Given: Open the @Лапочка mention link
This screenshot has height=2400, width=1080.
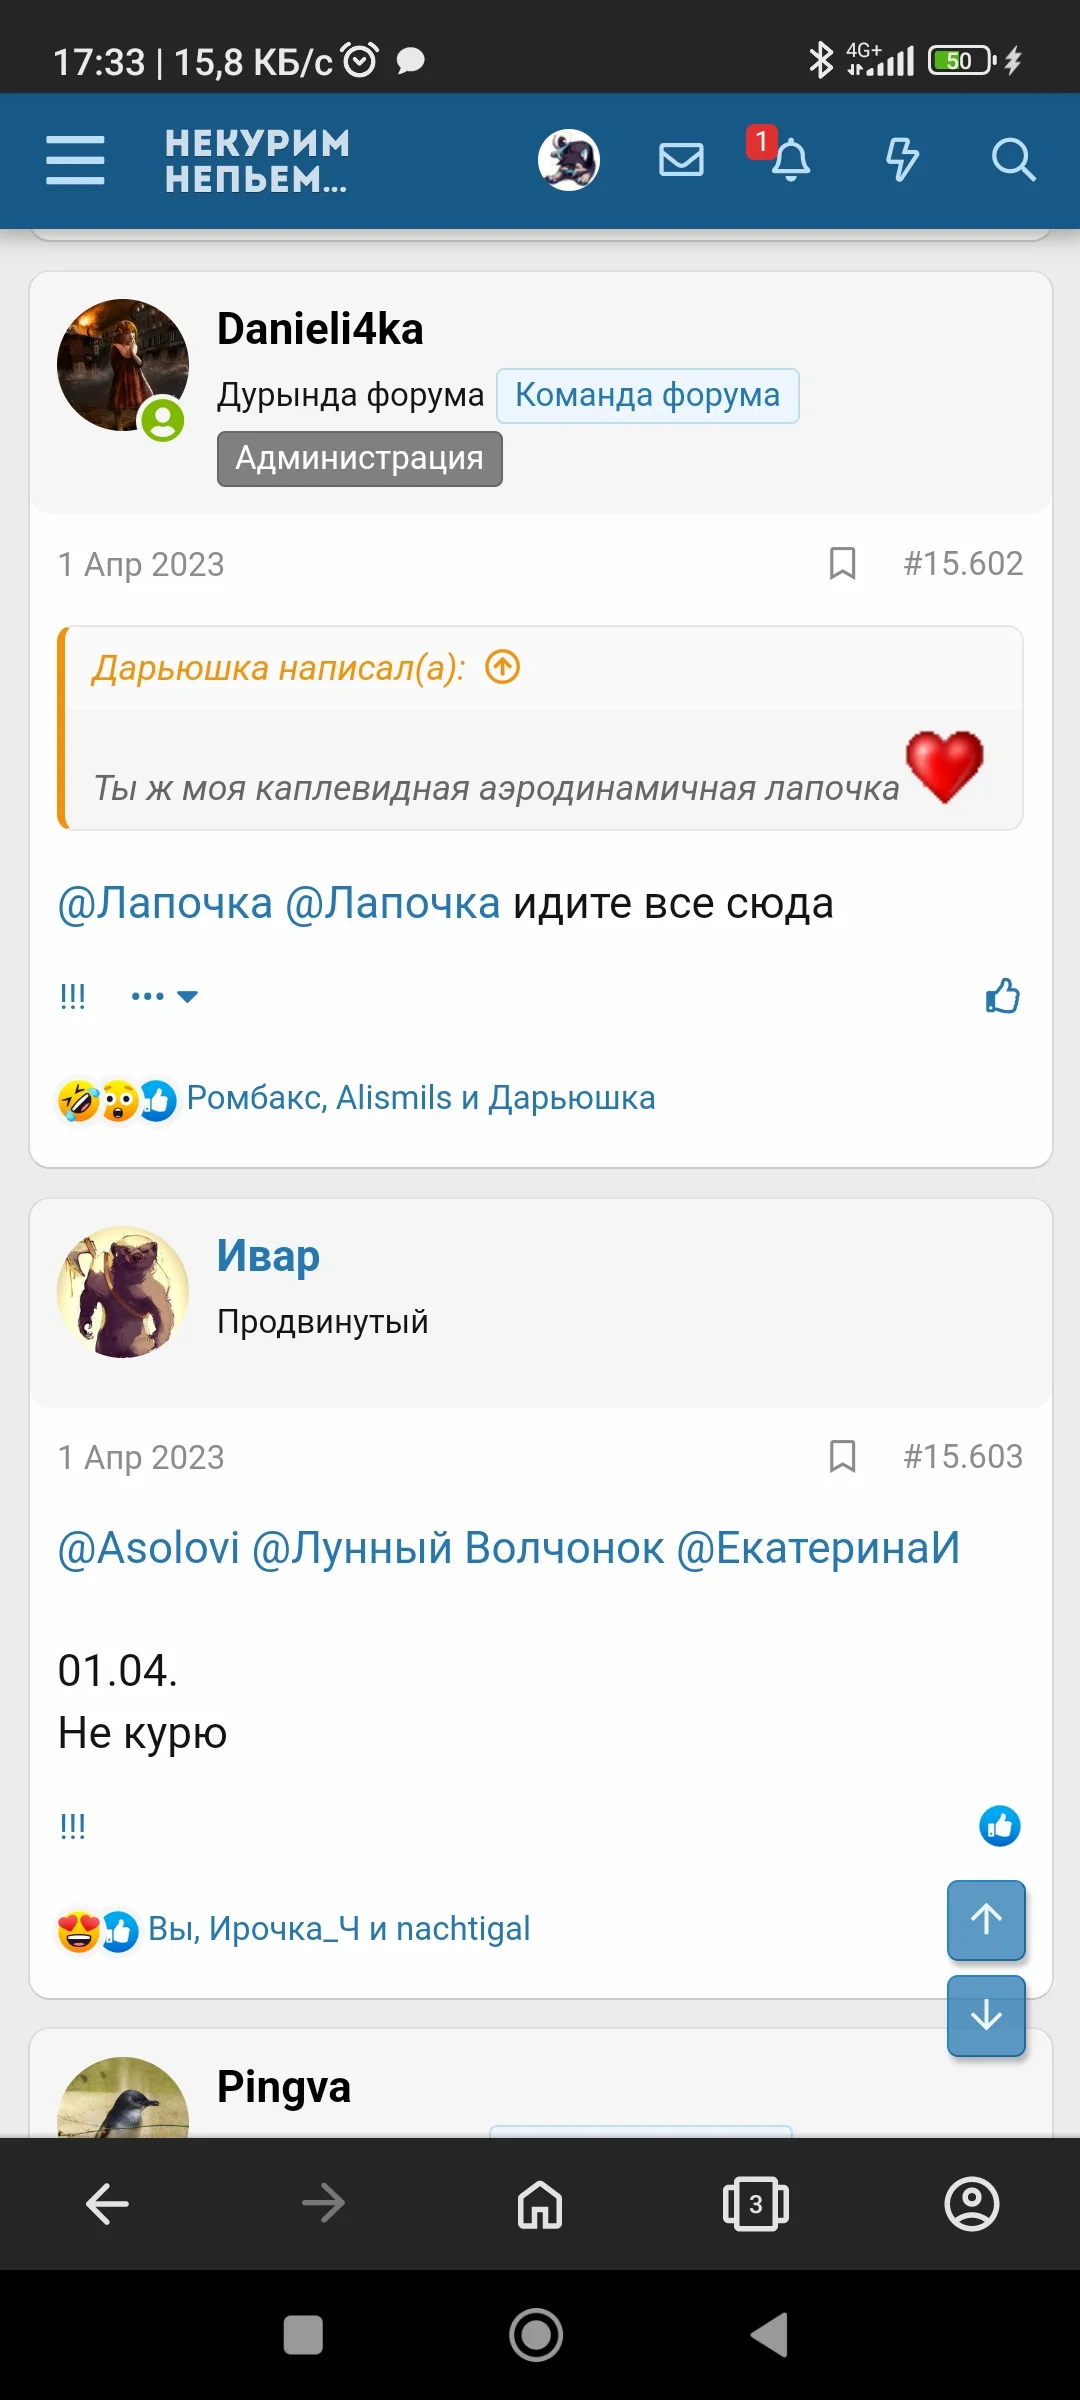Looking at the screenshot, I should click(163, 903).
